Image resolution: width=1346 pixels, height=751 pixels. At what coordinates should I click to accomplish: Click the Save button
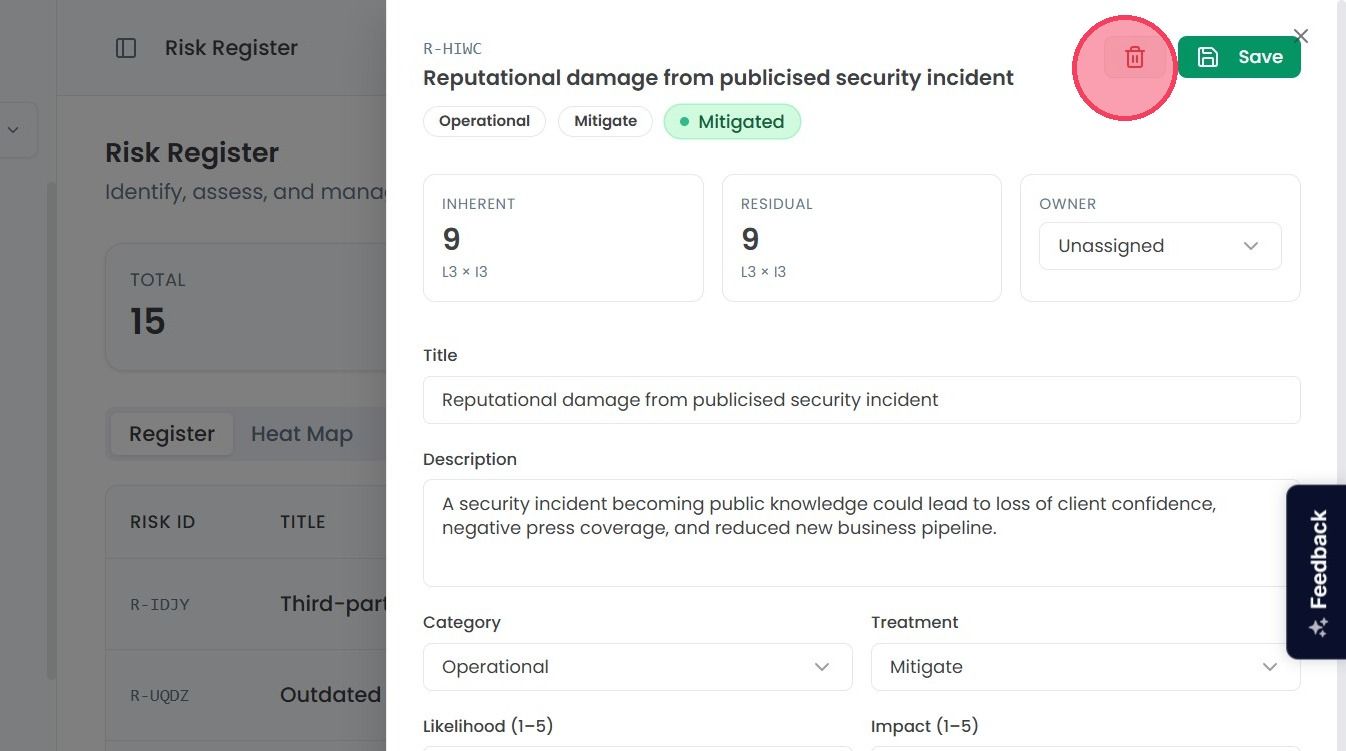[1239, 57]
